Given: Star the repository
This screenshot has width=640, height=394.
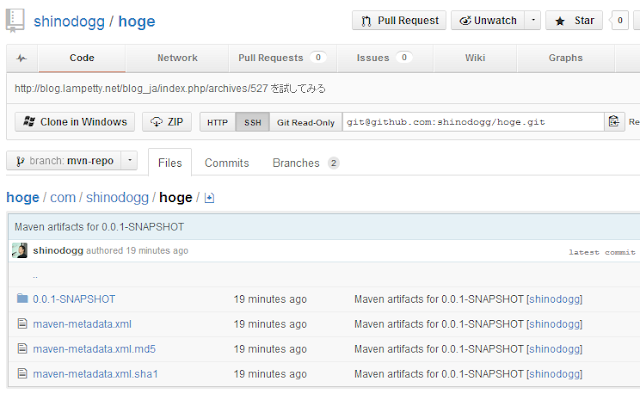Looking at the screenshot, I should pyautogui.click(x=574, y=20).
